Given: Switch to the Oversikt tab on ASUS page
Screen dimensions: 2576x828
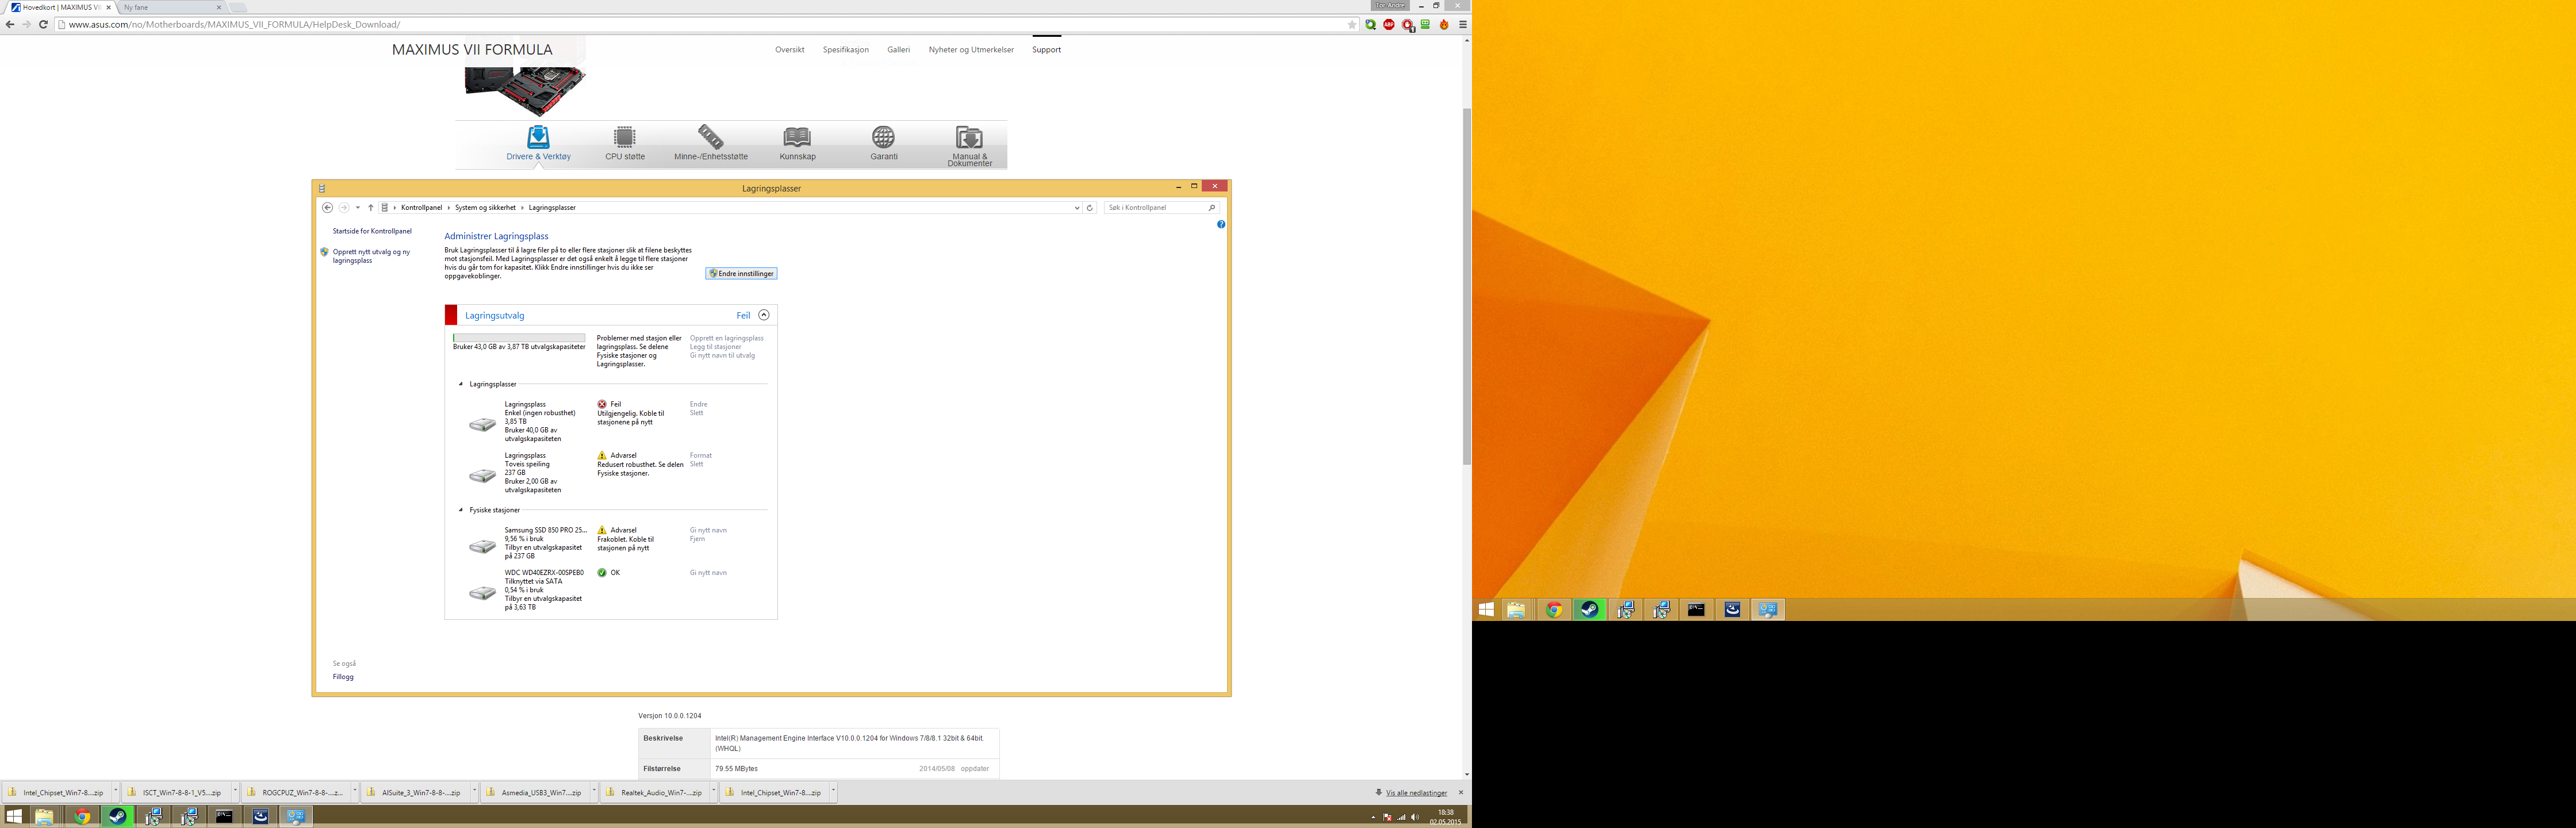Looking at the screenshot, I should (x=789, y=49).
